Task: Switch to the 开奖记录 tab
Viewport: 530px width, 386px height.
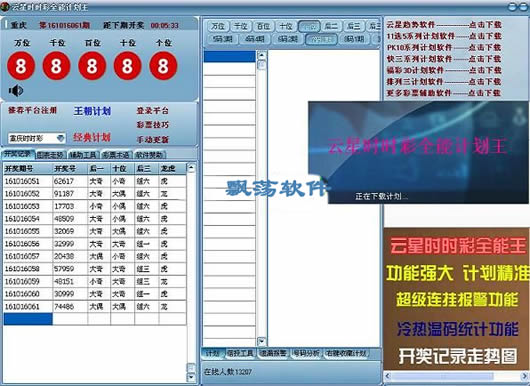Action: (x=17, y=154)
